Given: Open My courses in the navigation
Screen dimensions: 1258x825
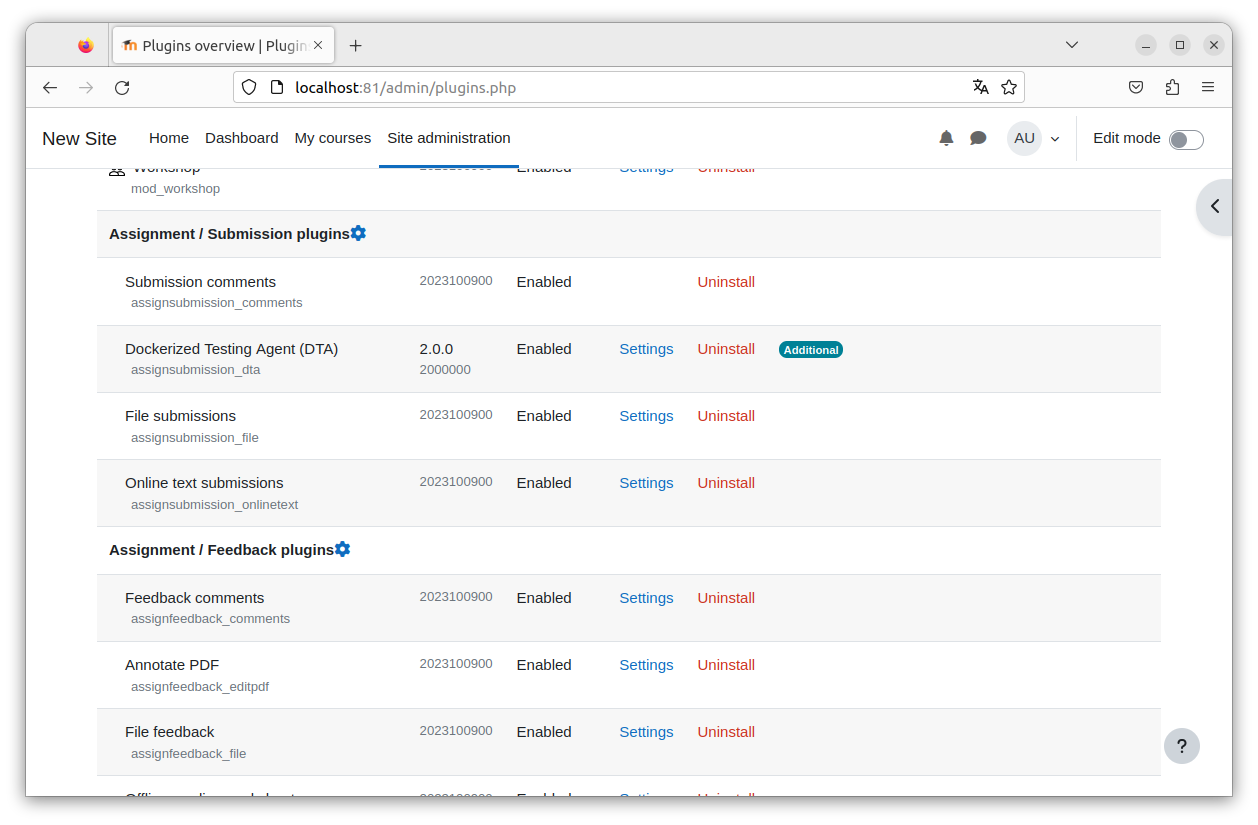Looking at the screenshot, I should click(x=333, y=138).
